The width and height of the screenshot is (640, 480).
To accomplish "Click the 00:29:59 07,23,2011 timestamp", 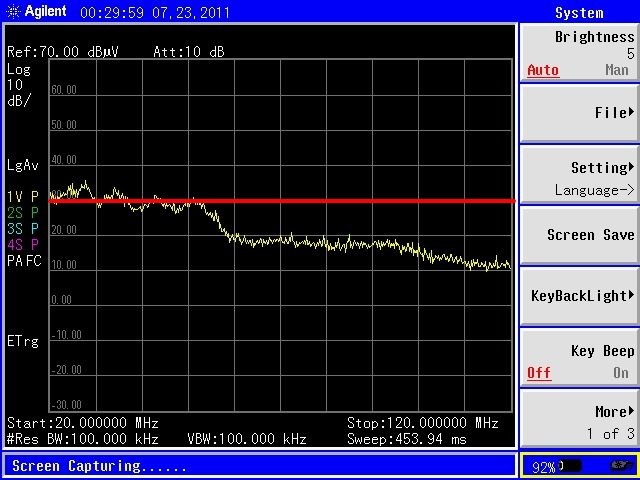I will [x=155, y=13].
